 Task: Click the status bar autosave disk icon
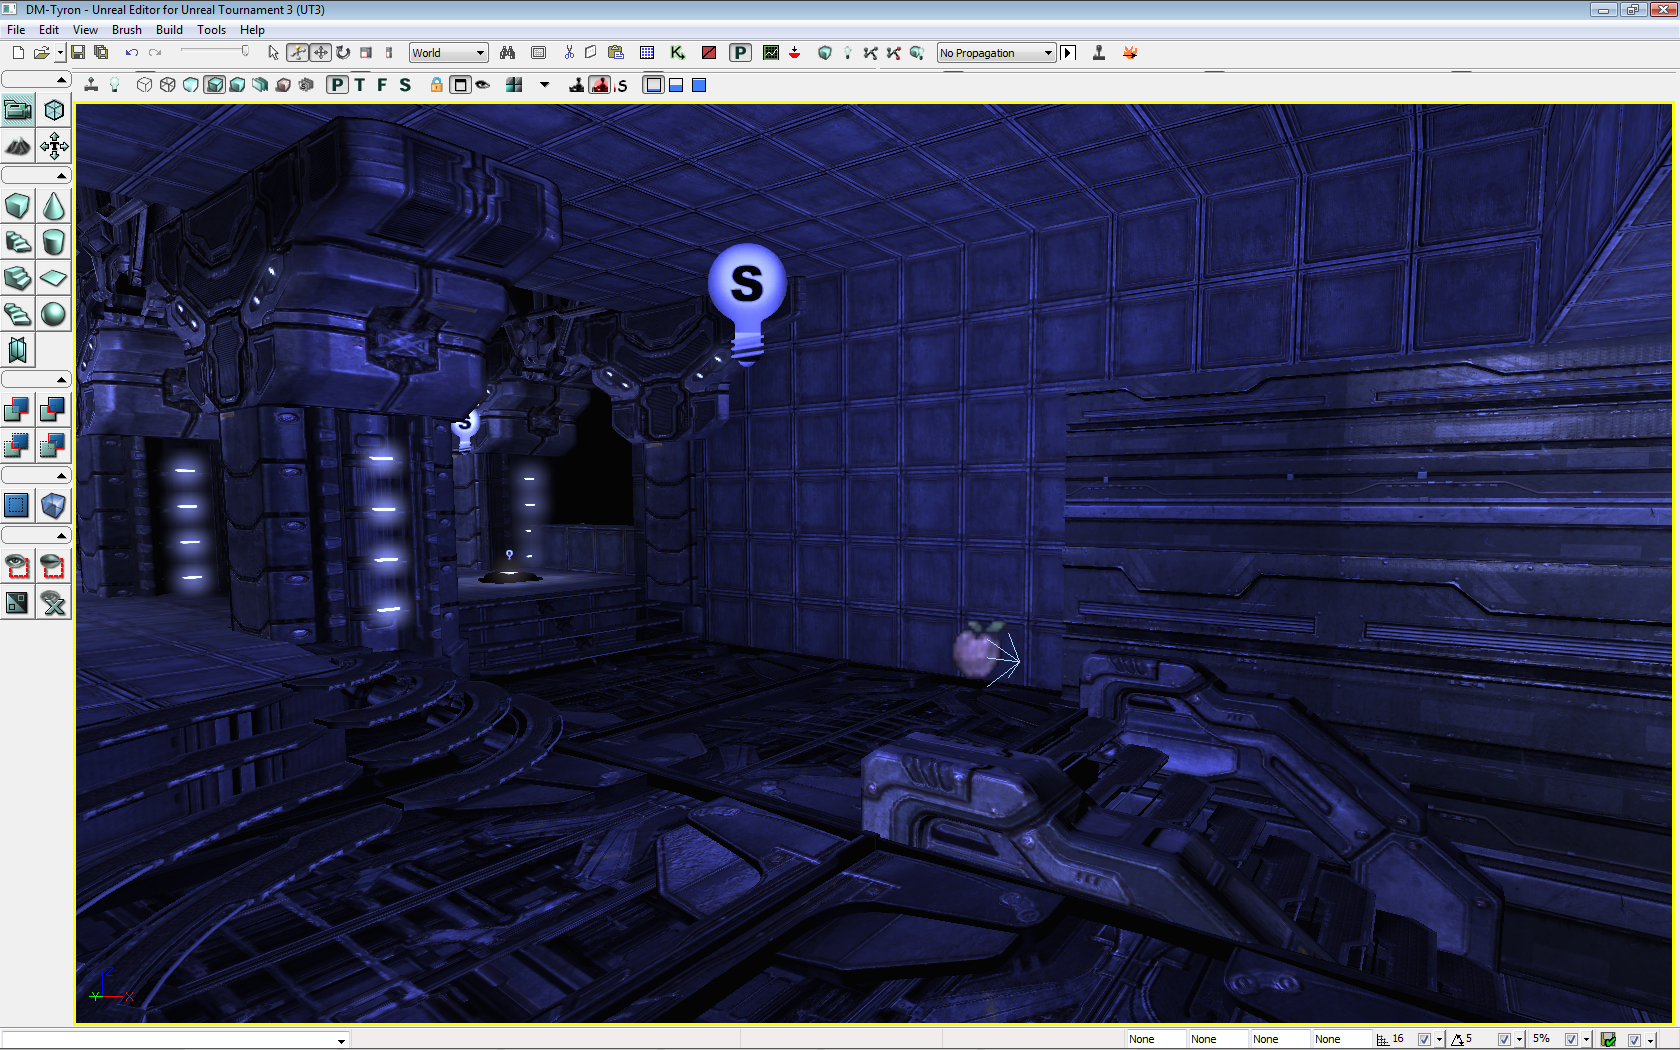tap(1608, 1039)
